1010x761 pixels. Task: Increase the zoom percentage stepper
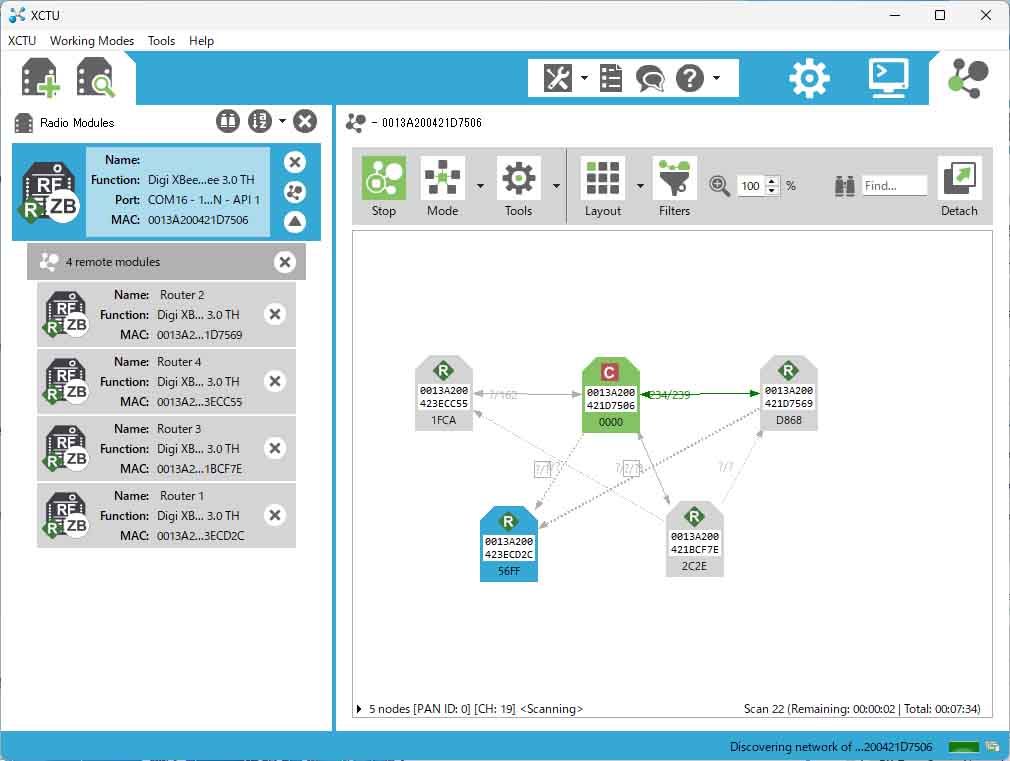[771, 181]
